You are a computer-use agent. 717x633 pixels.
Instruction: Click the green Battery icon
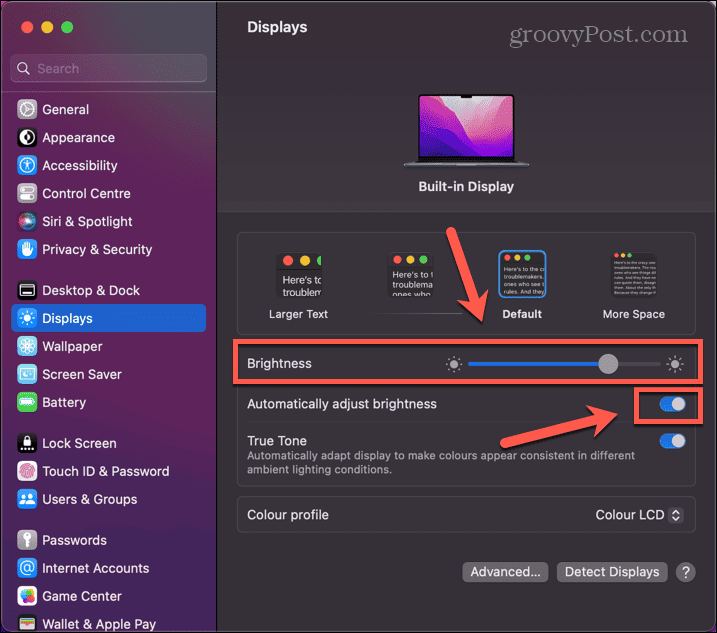(27, 402)
